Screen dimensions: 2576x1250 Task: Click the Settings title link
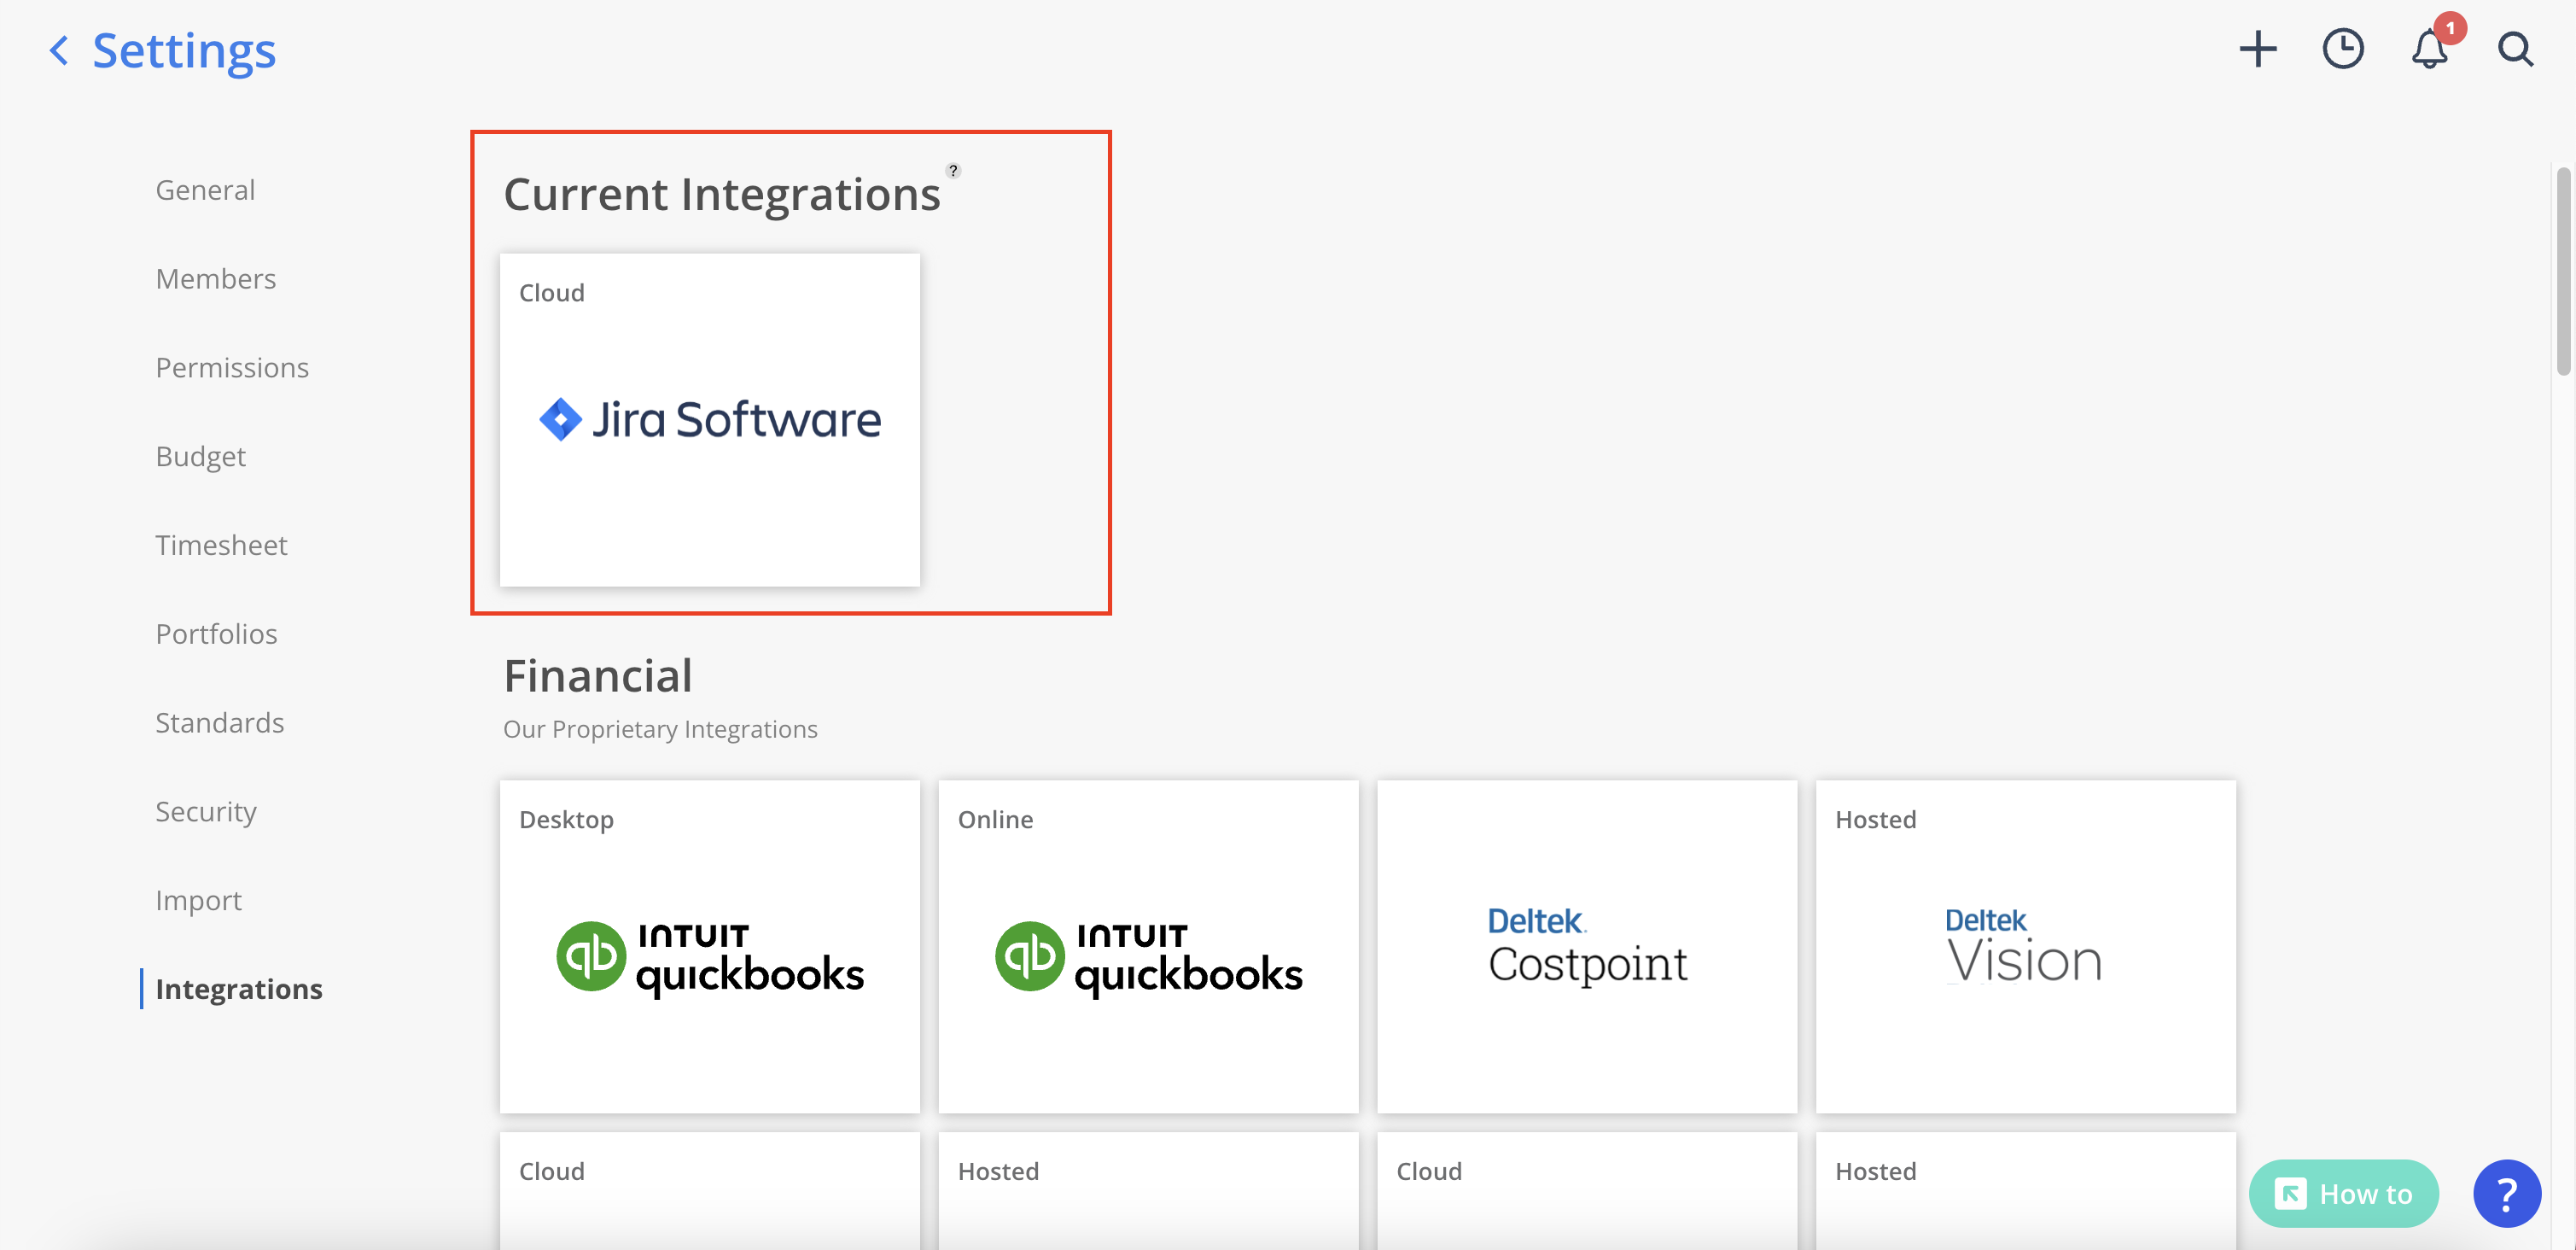pos(184,50)
